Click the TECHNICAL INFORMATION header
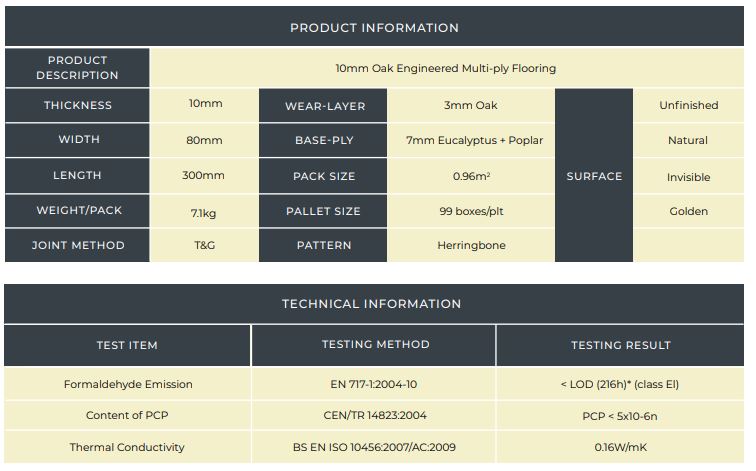This screenshot has width=756, height=471. tap(371, 304)
